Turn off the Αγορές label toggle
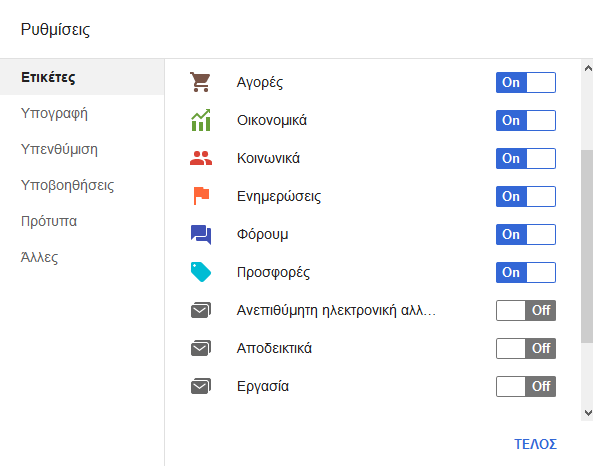Screen dimensions: 593x466 tap(526, 82)
